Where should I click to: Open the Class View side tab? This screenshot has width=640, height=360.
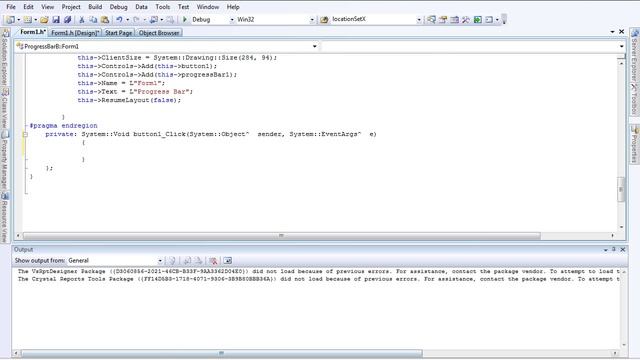point(4,109)
